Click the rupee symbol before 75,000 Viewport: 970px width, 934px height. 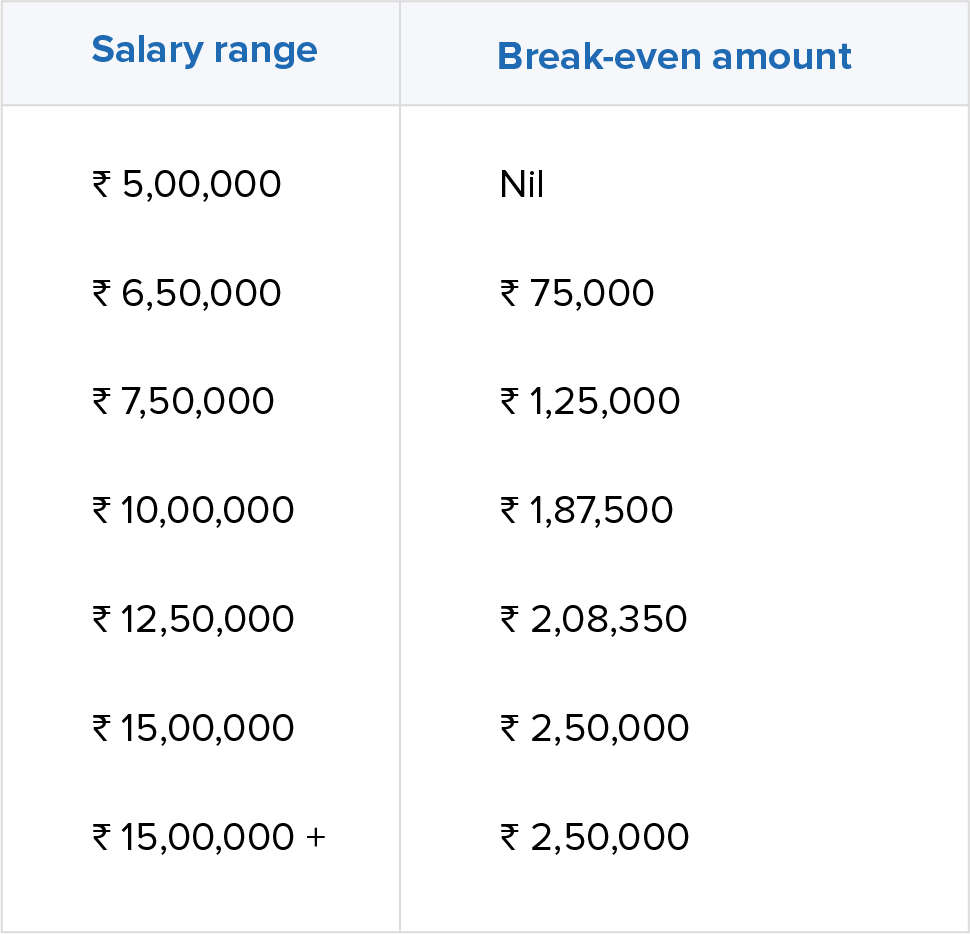pos(509,293)
